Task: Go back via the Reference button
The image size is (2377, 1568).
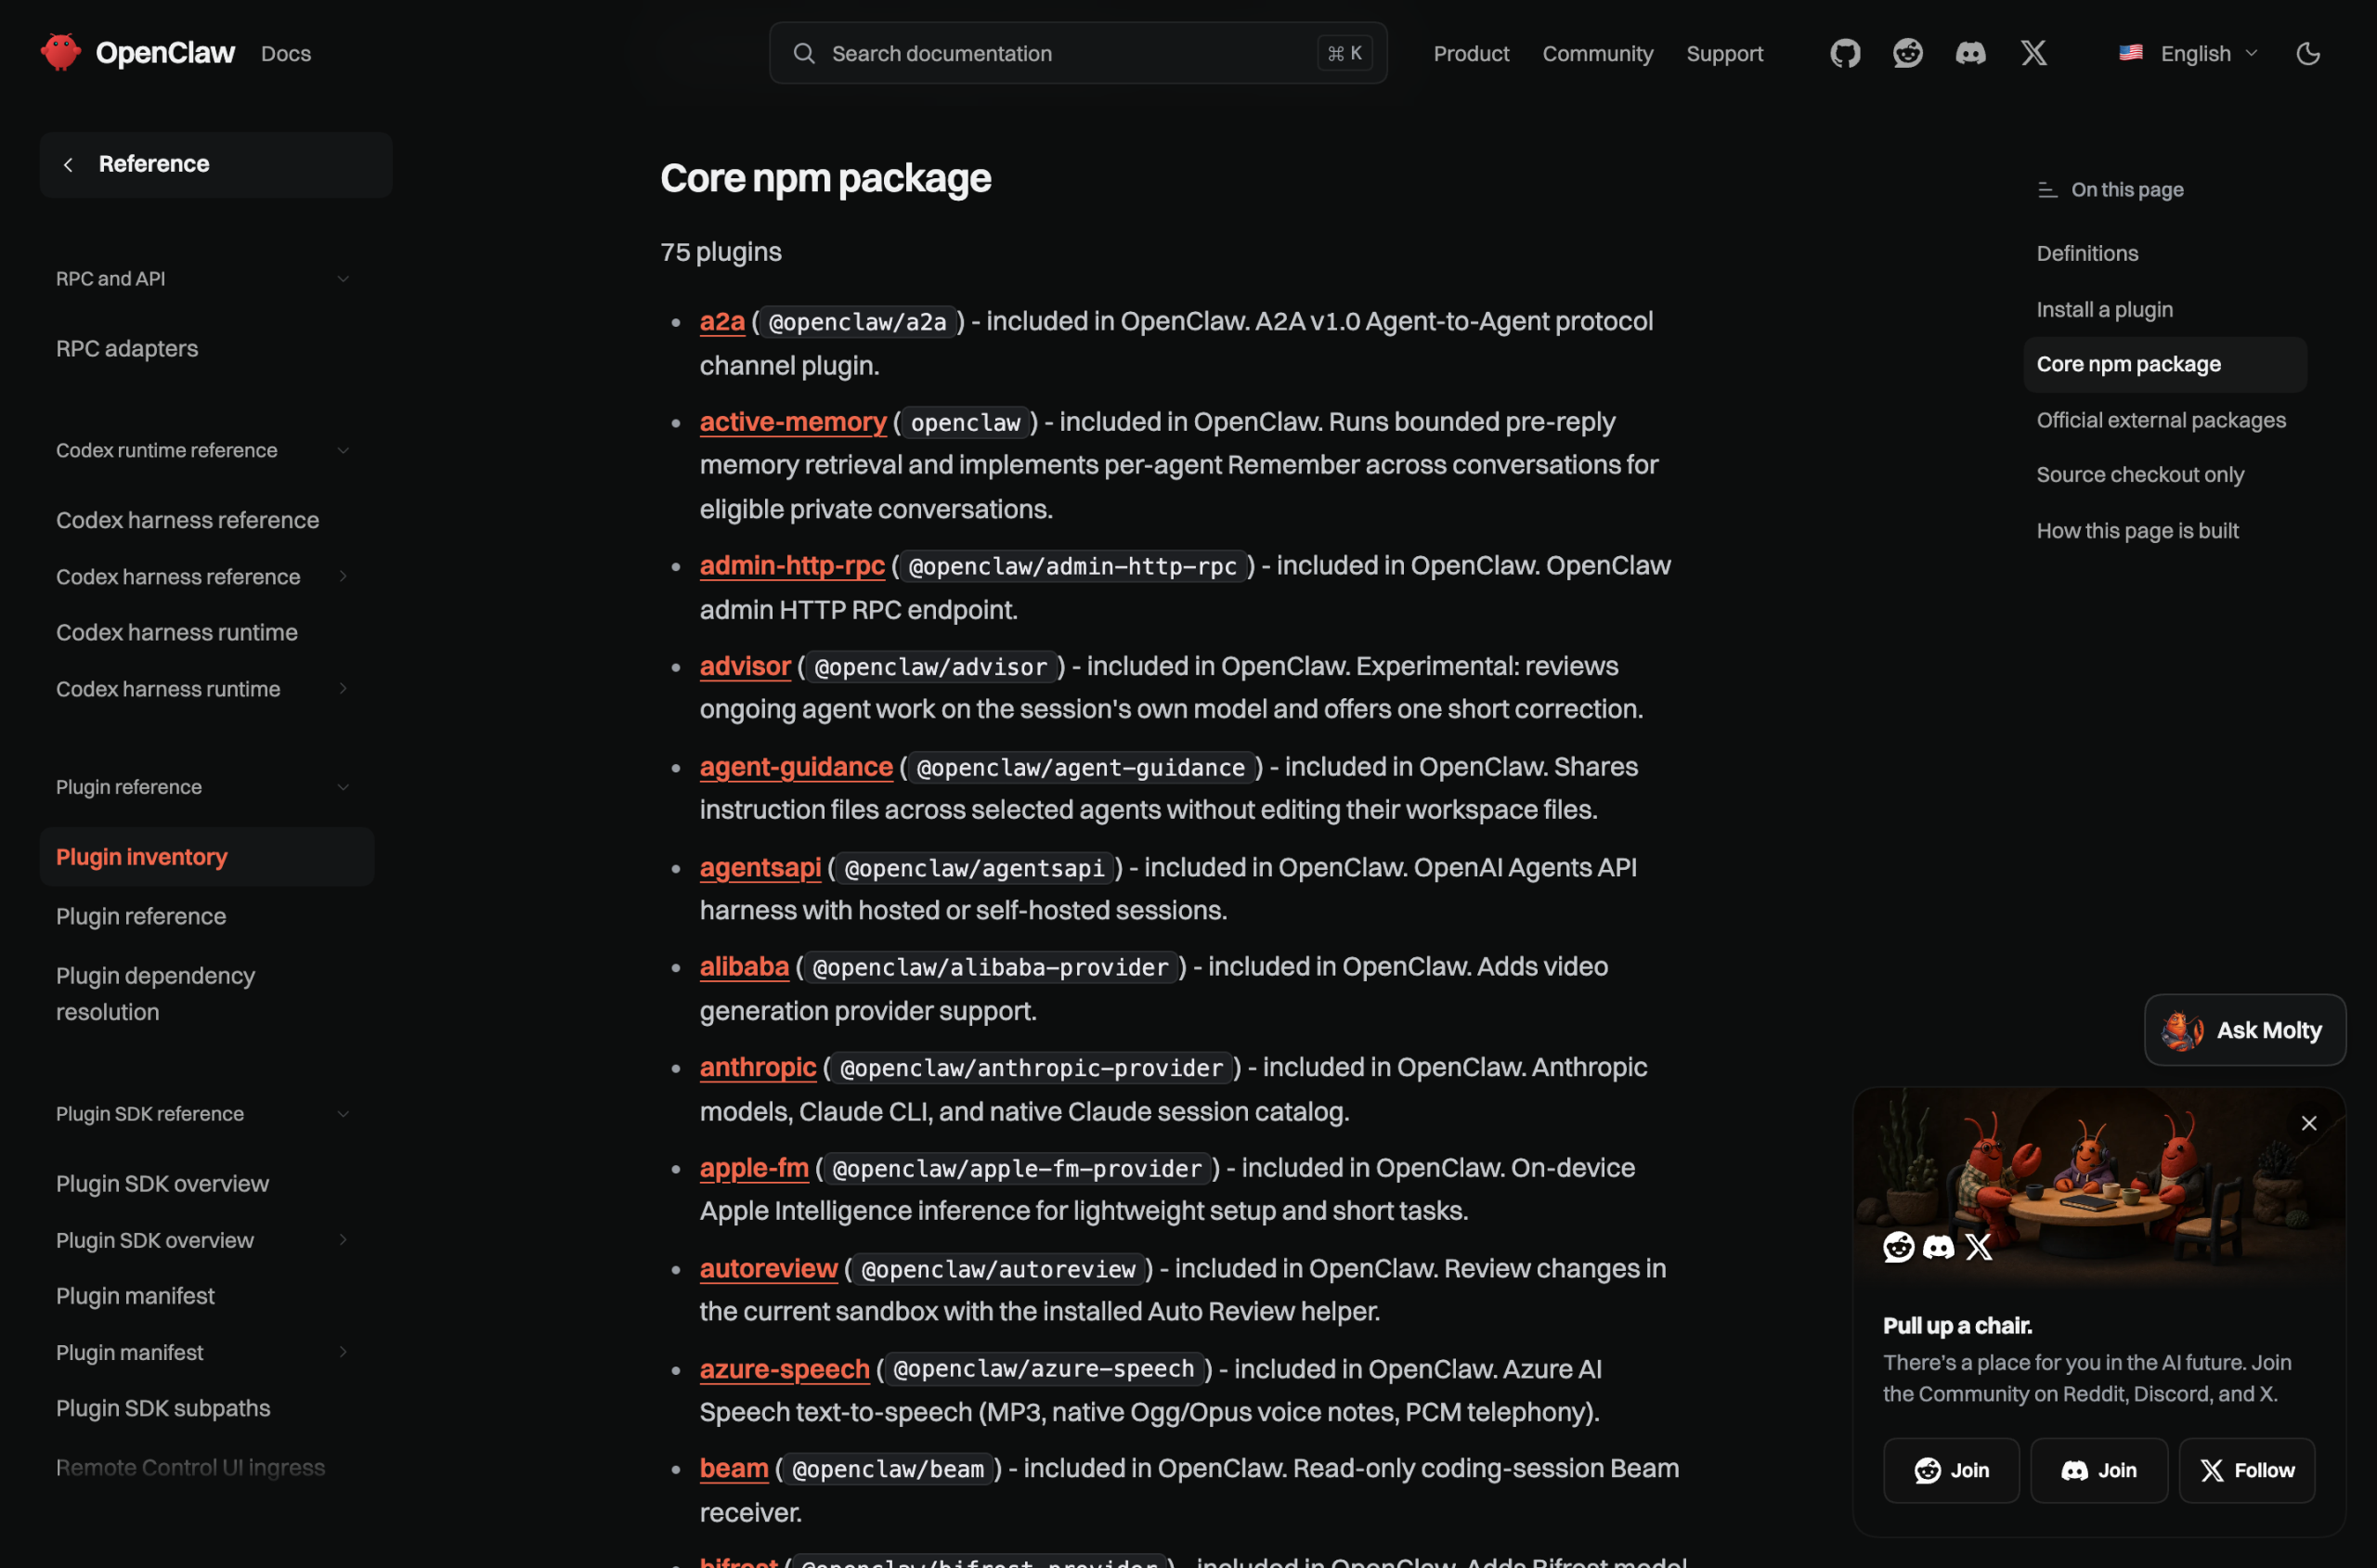Action: [x=216, y=164]
